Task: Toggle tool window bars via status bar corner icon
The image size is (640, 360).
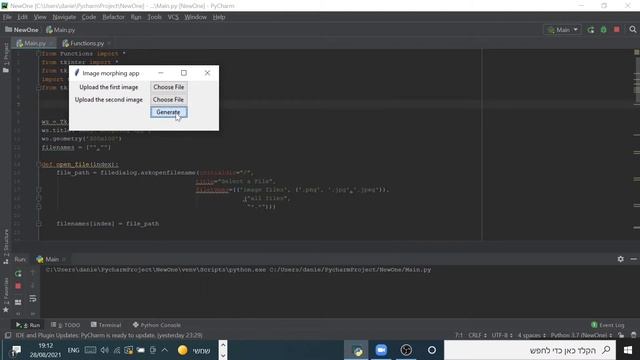Action: tap(7, 335)
